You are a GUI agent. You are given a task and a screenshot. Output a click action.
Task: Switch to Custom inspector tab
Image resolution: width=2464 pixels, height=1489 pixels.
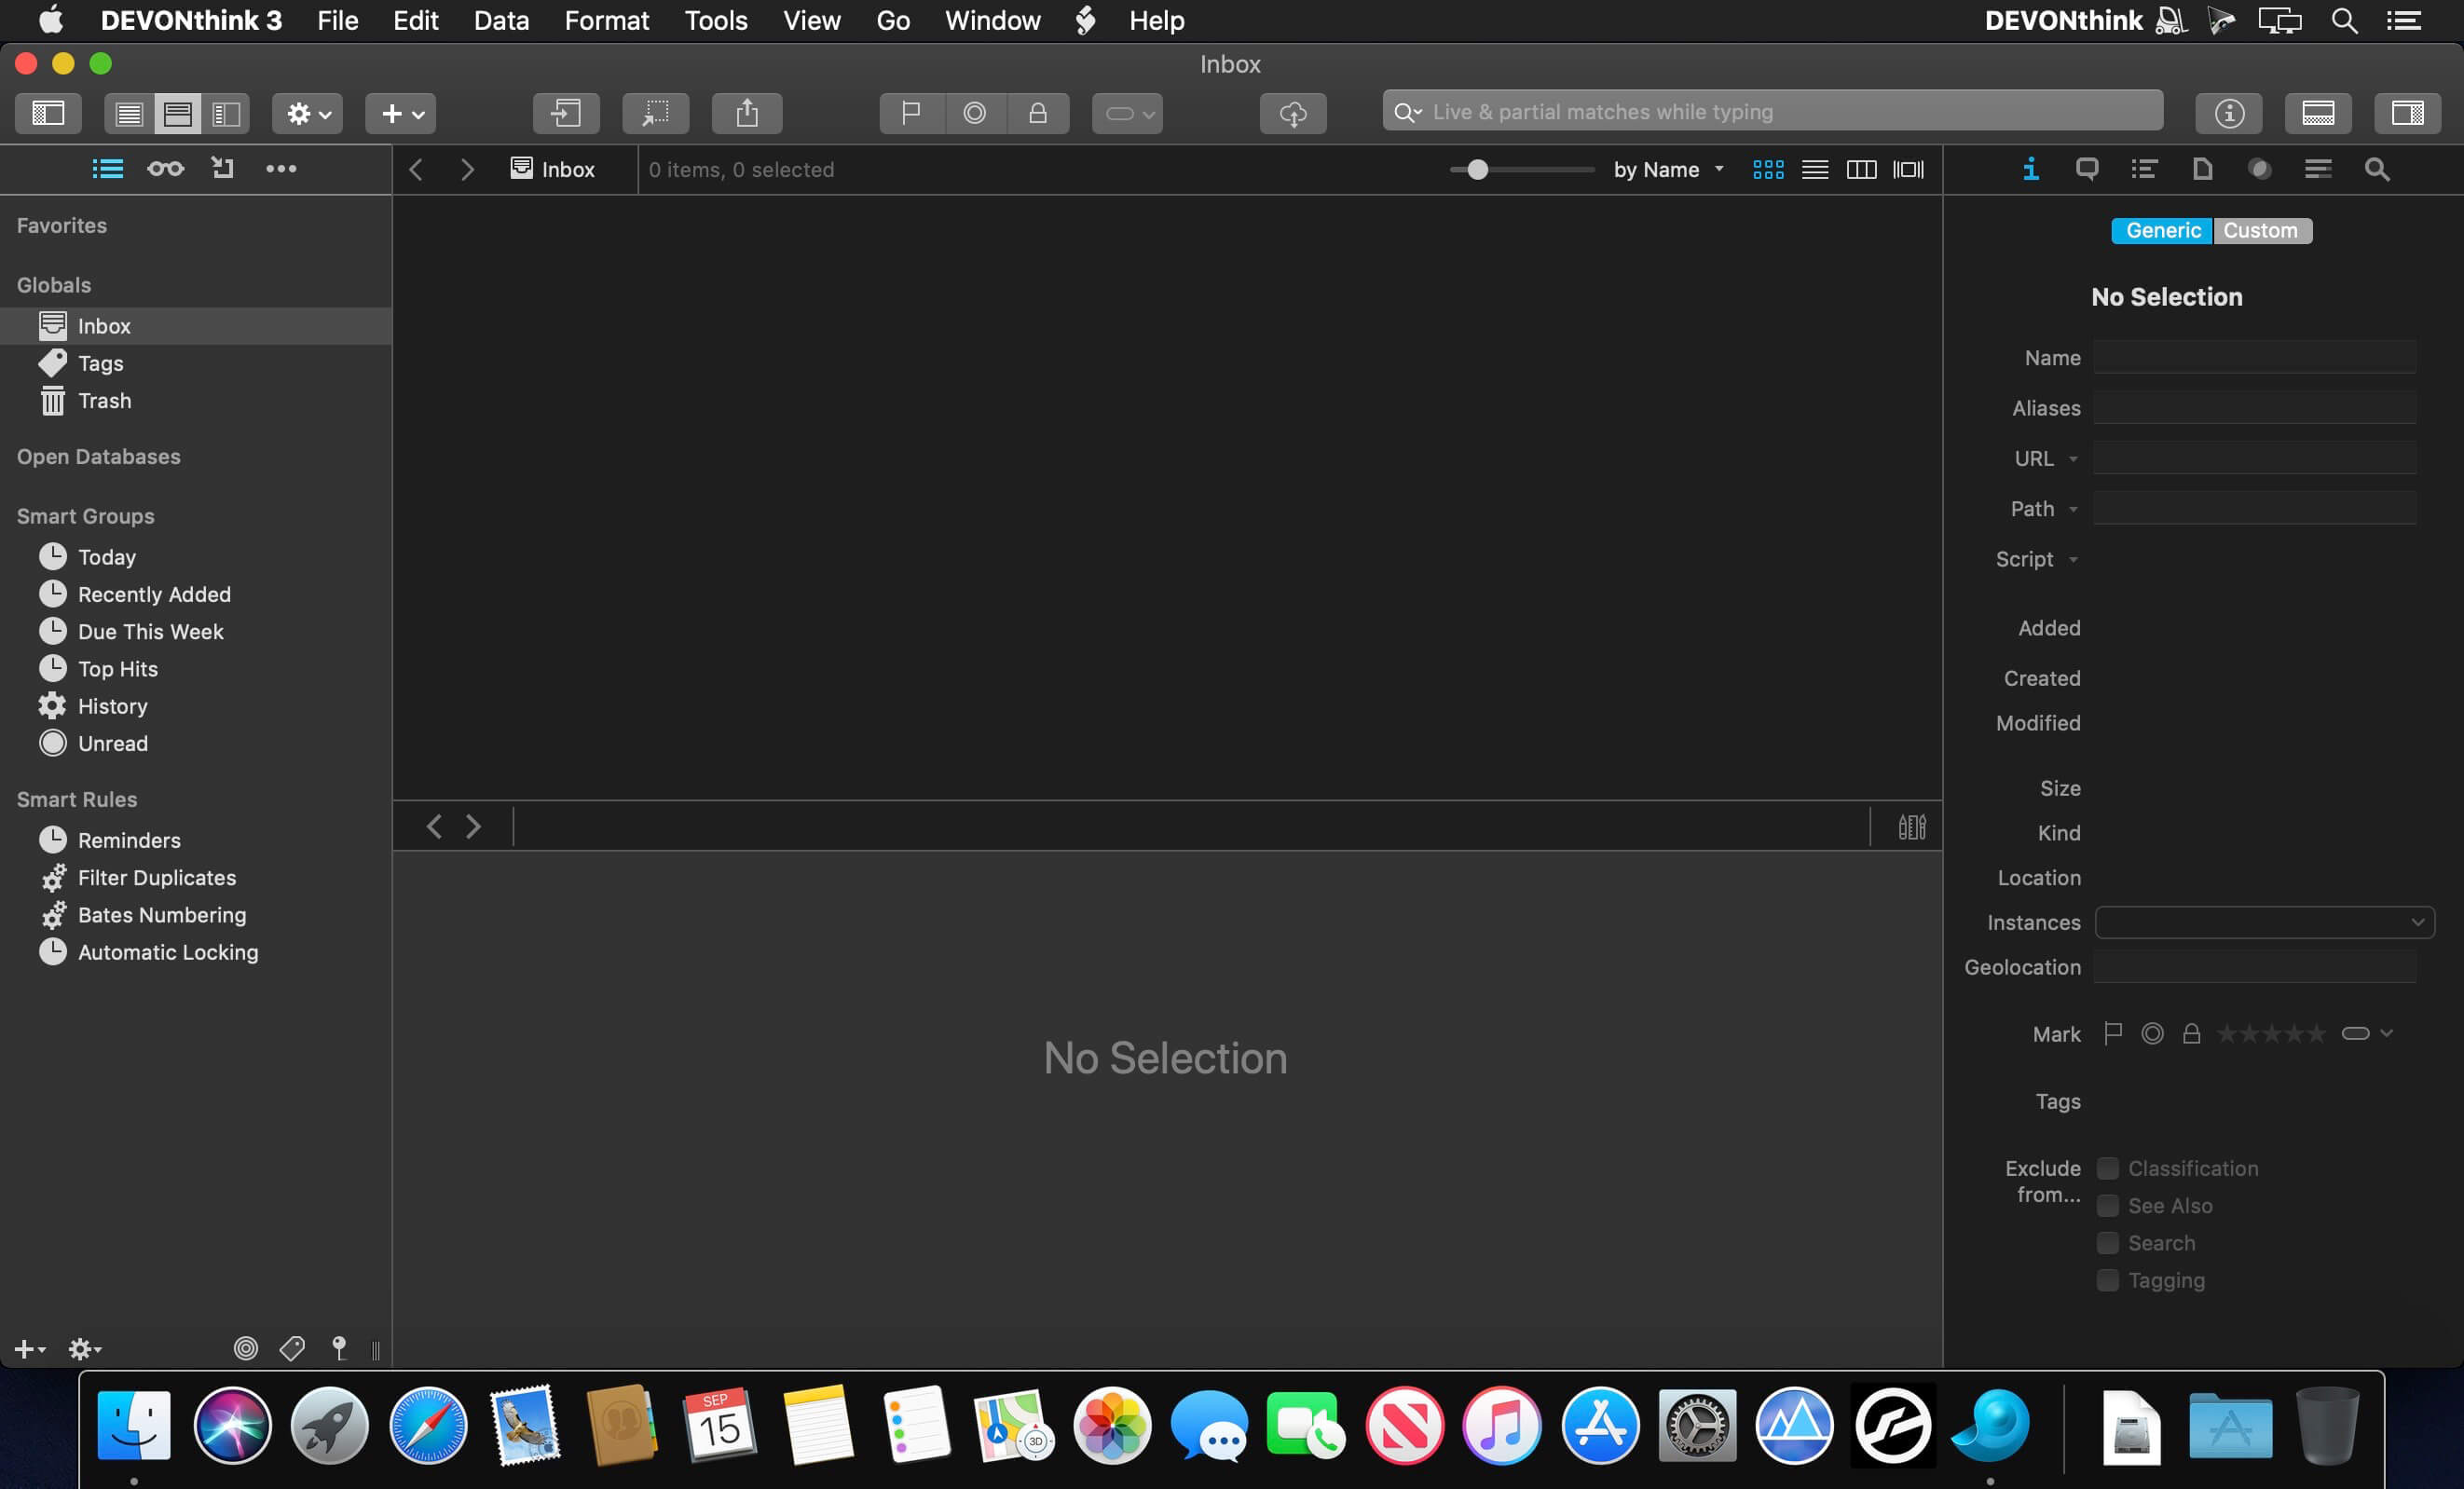click(2261, 231)
